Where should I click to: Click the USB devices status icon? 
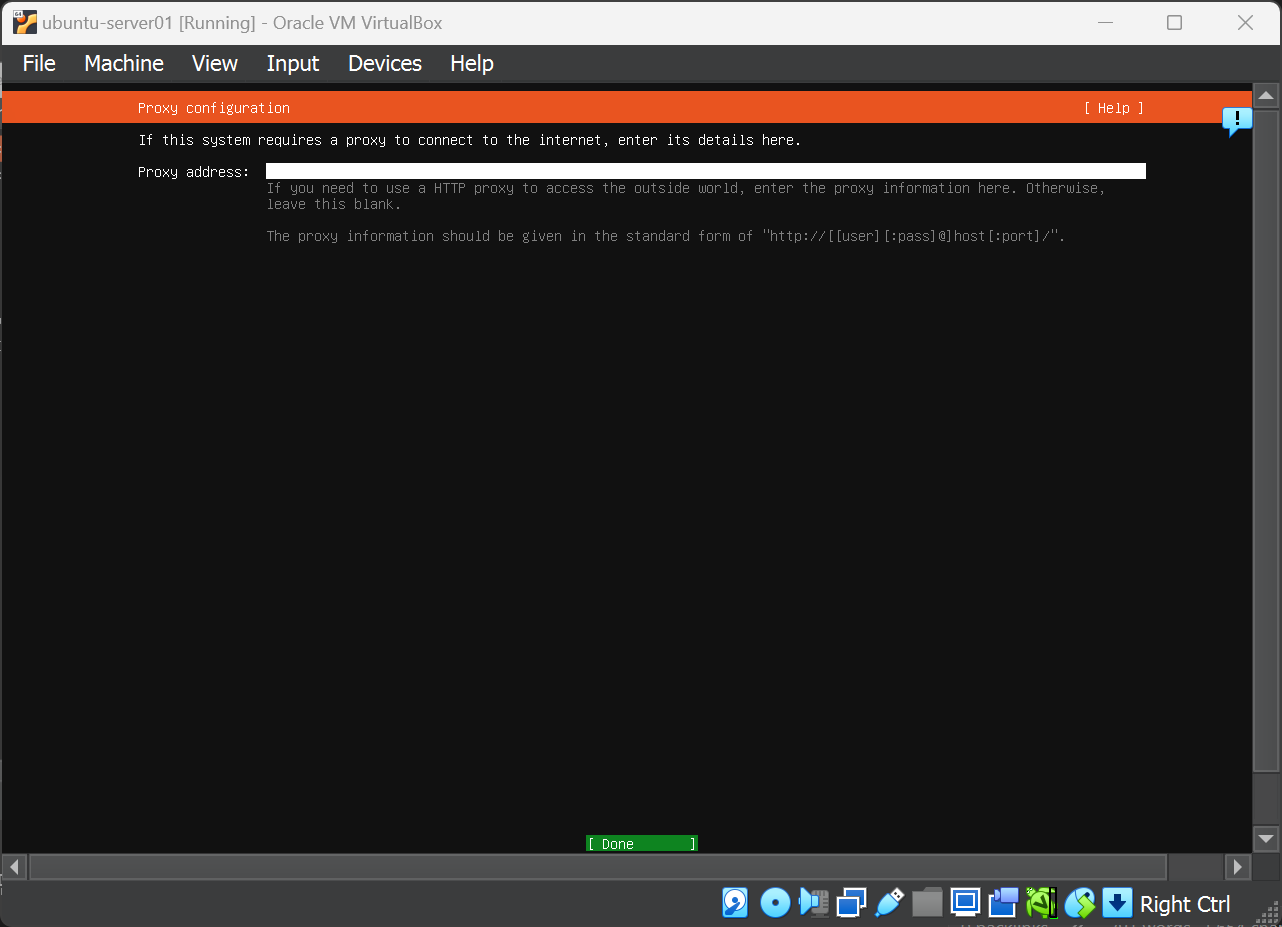[889, 903]
